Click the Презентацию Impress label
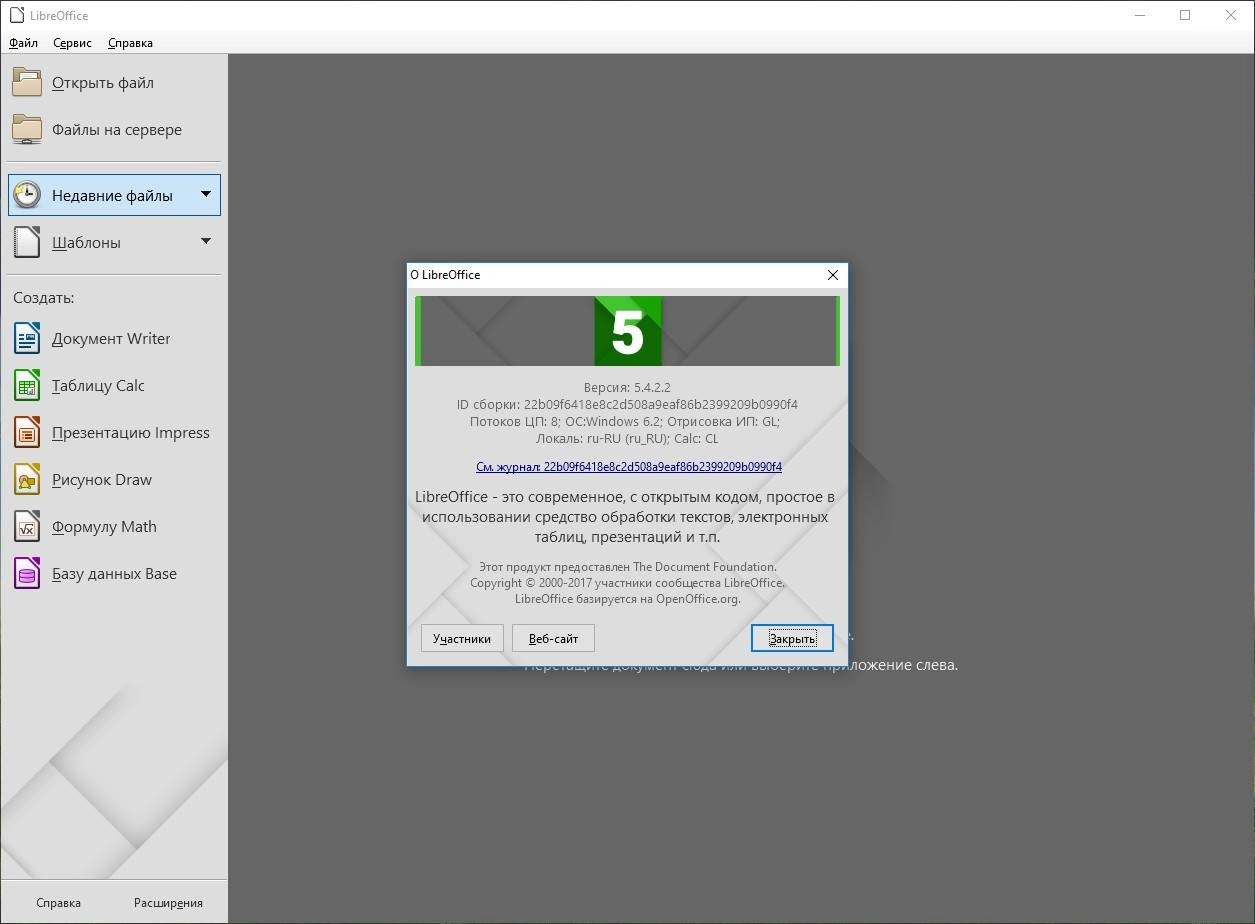Screen dimensions: 1255x924 click(131, 433)
